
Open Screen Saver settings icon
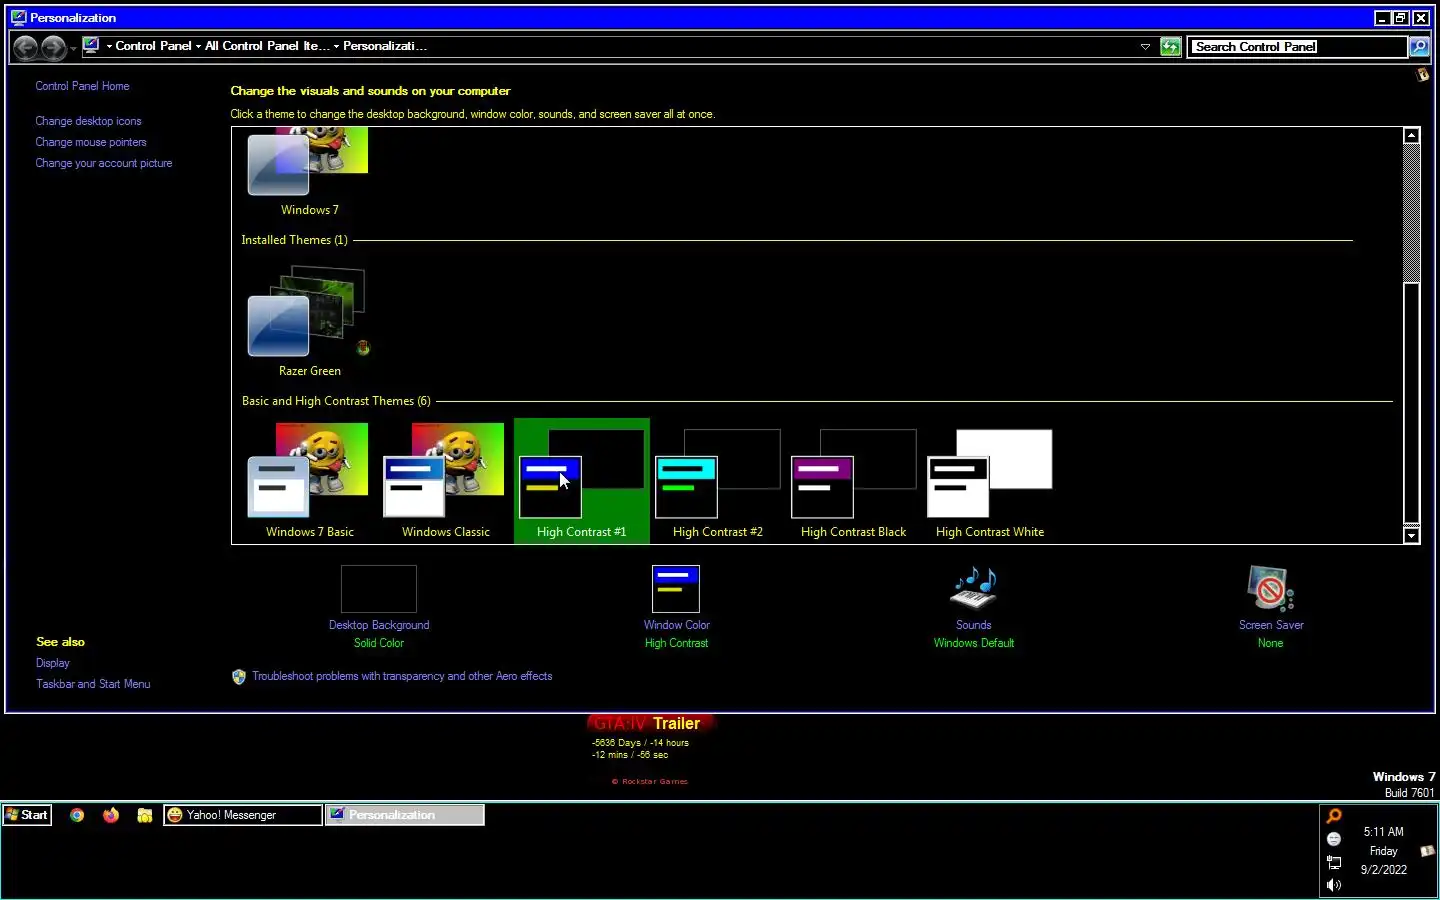(1270, 589)
